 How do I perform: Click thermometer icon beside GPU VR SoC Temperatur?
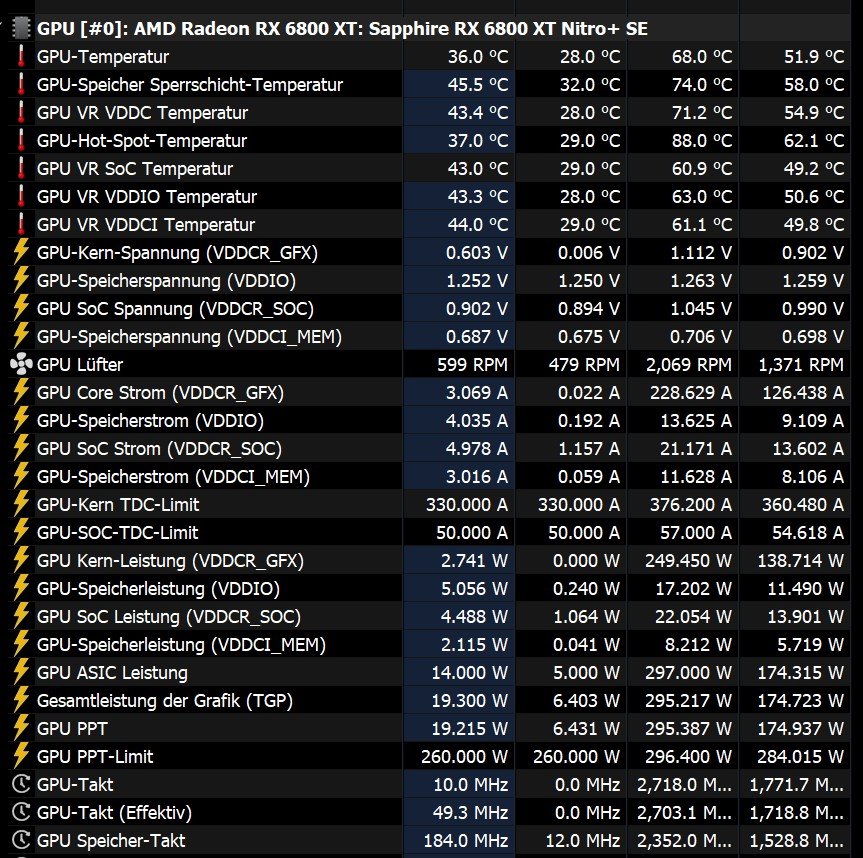(21, 168)
